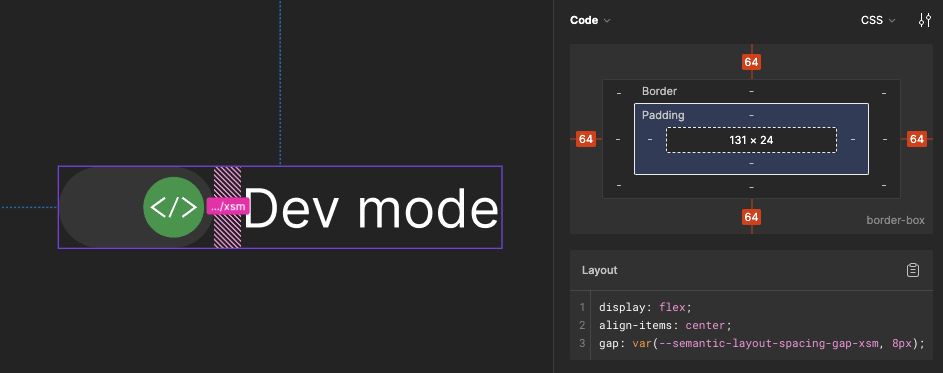Image resolution: width=943 pixels, height=373 pixels.
Task: Click the Layout section header
Action: 600,270
